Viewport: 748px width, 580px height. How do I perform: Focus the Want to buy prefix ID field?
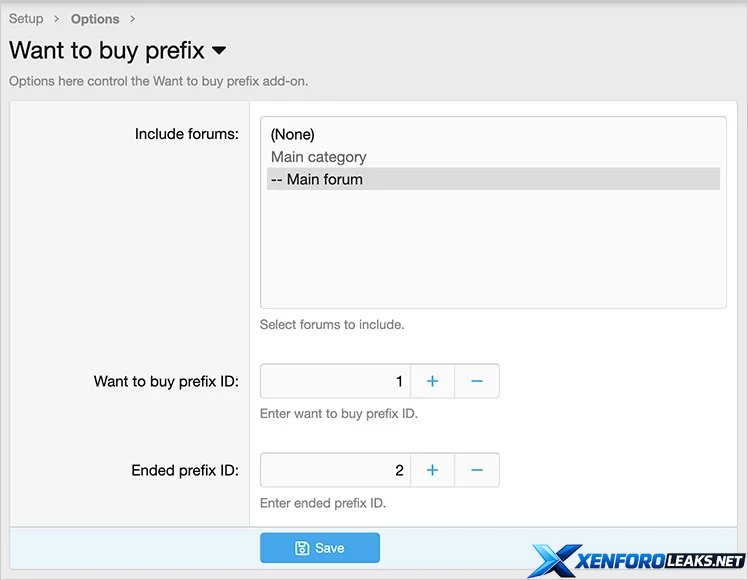pos(335,381)
